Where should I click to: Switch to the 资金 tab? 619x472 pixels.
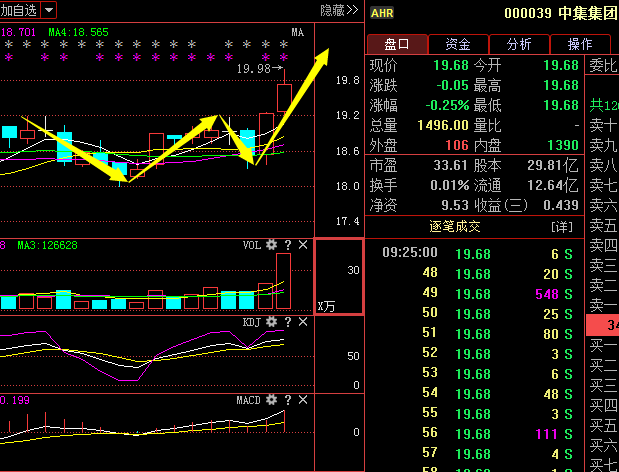pyautogui.click(x=458, y=44)
